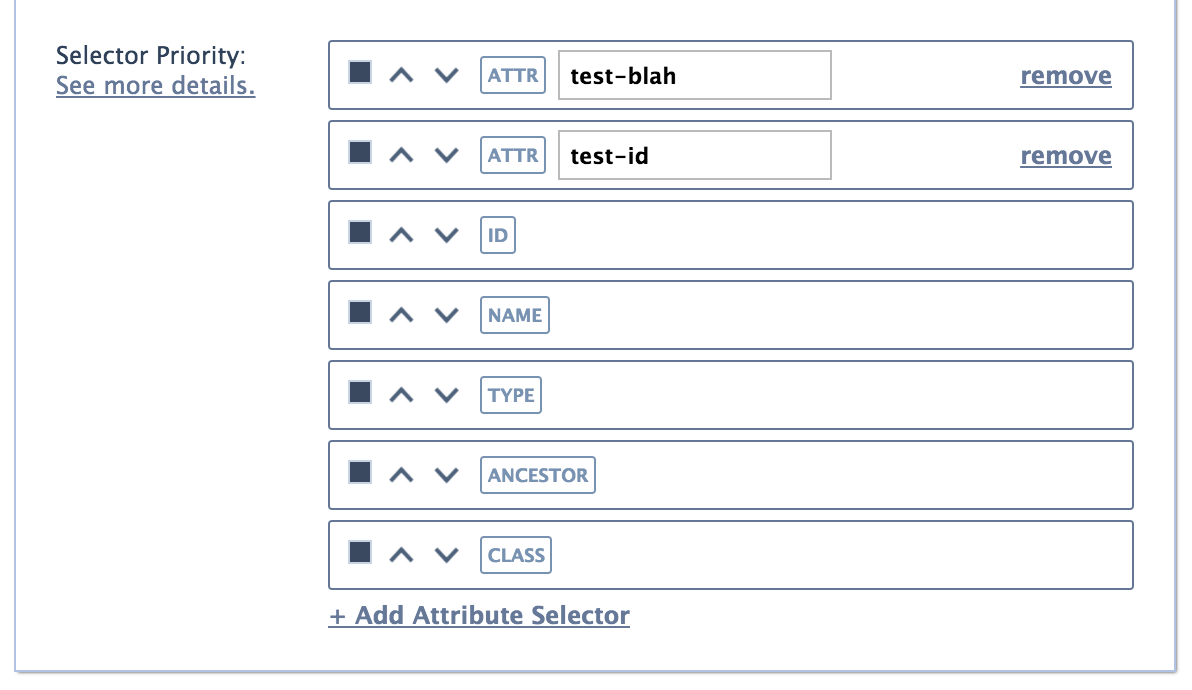Move NAME selector up in priority
Viewport: 1192px width, 690px height.
click(x=401, y=315)
